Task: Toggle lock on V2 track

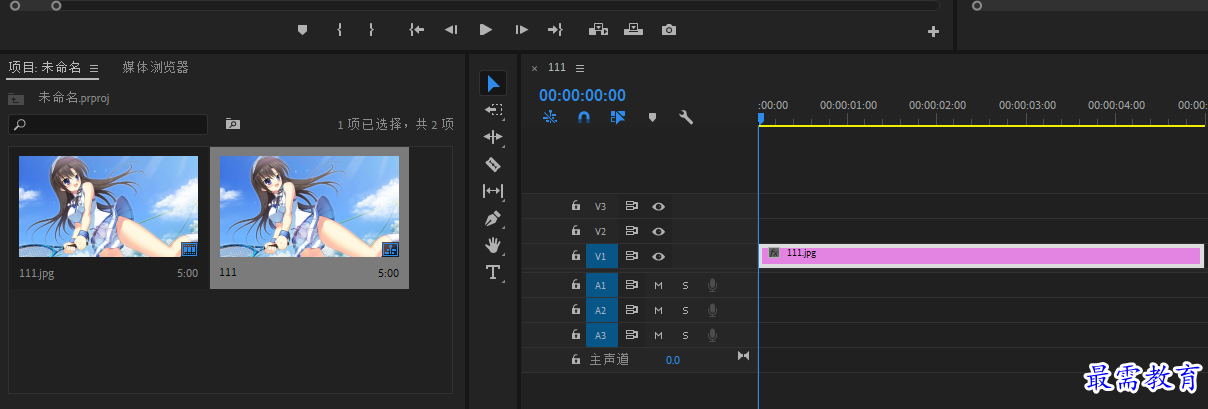Action: tap(575, 231)
